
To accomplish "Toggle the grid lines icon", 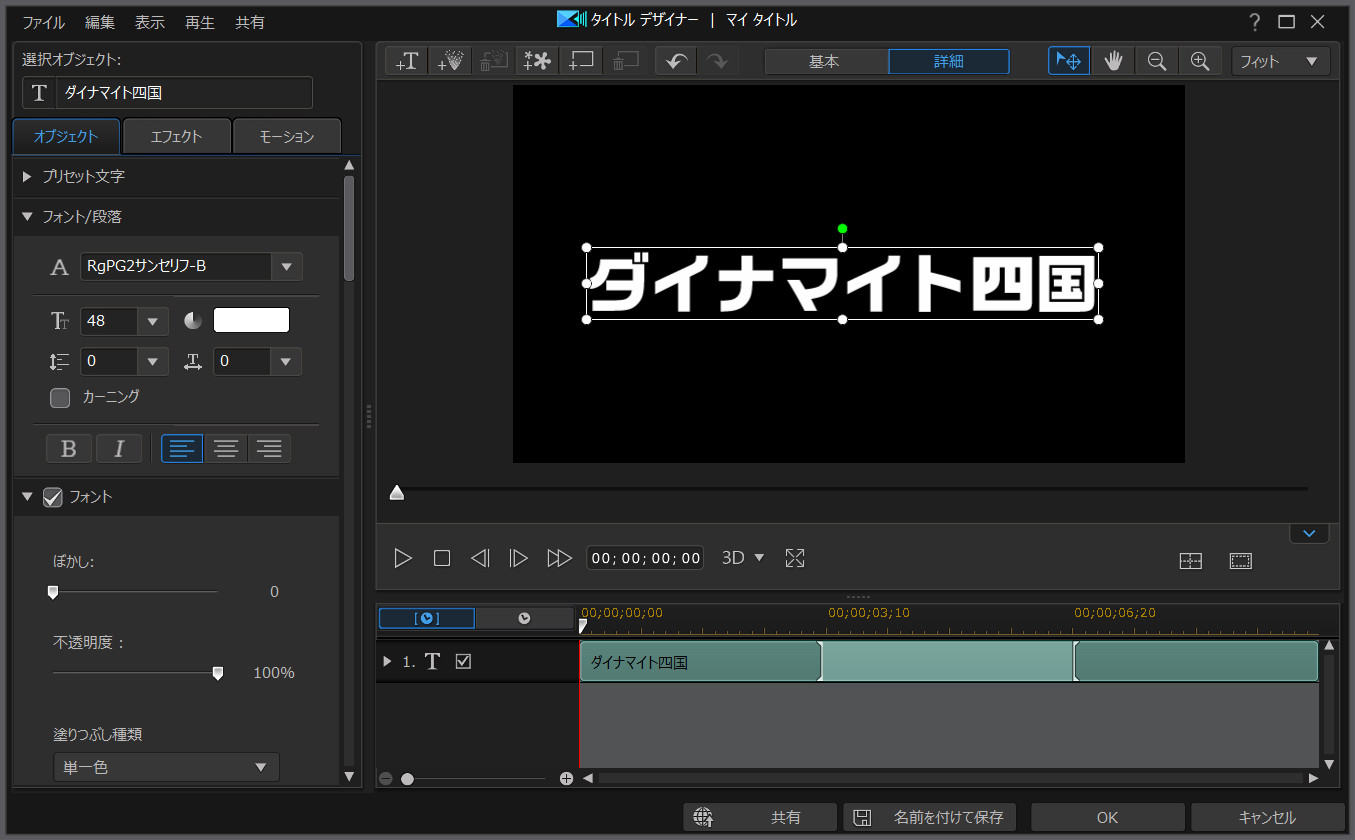I will (x=1190, y=561).
